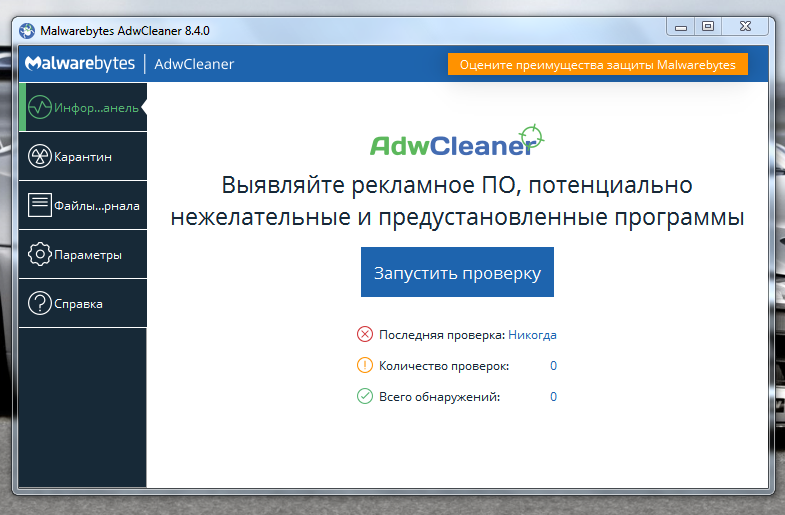Screen dimensions: 785x515
Task: Go to Параметры settings tab
Action: (x=83, y=254)
